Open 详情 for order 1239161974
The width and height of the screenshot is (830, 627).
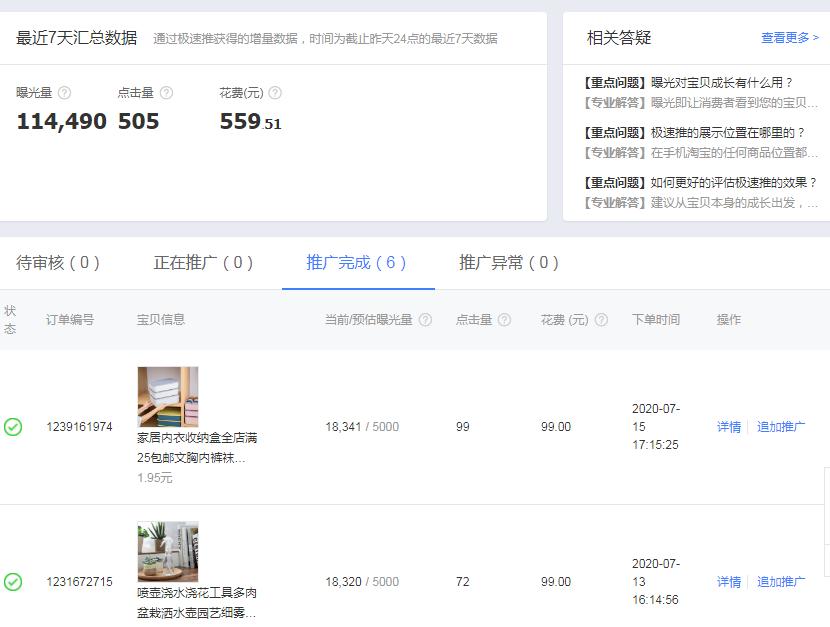pos(727,427)
